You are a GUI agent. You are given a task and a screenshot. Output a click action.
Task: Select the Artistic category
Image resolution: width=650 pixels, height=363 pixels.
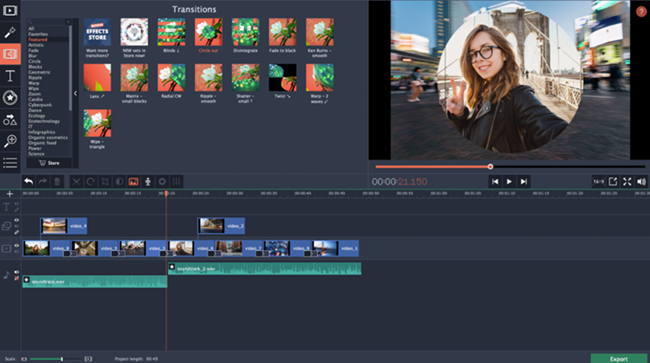(36, 45)
